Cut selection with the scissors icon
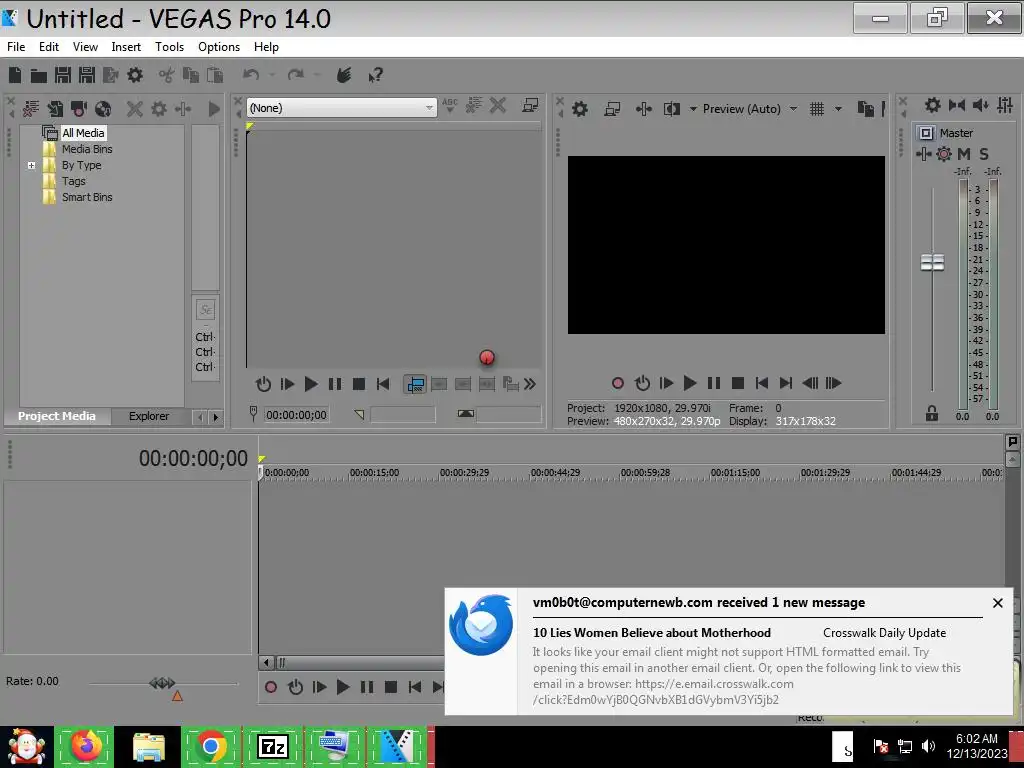This screenshot has height=768, width=1024. 167,75
